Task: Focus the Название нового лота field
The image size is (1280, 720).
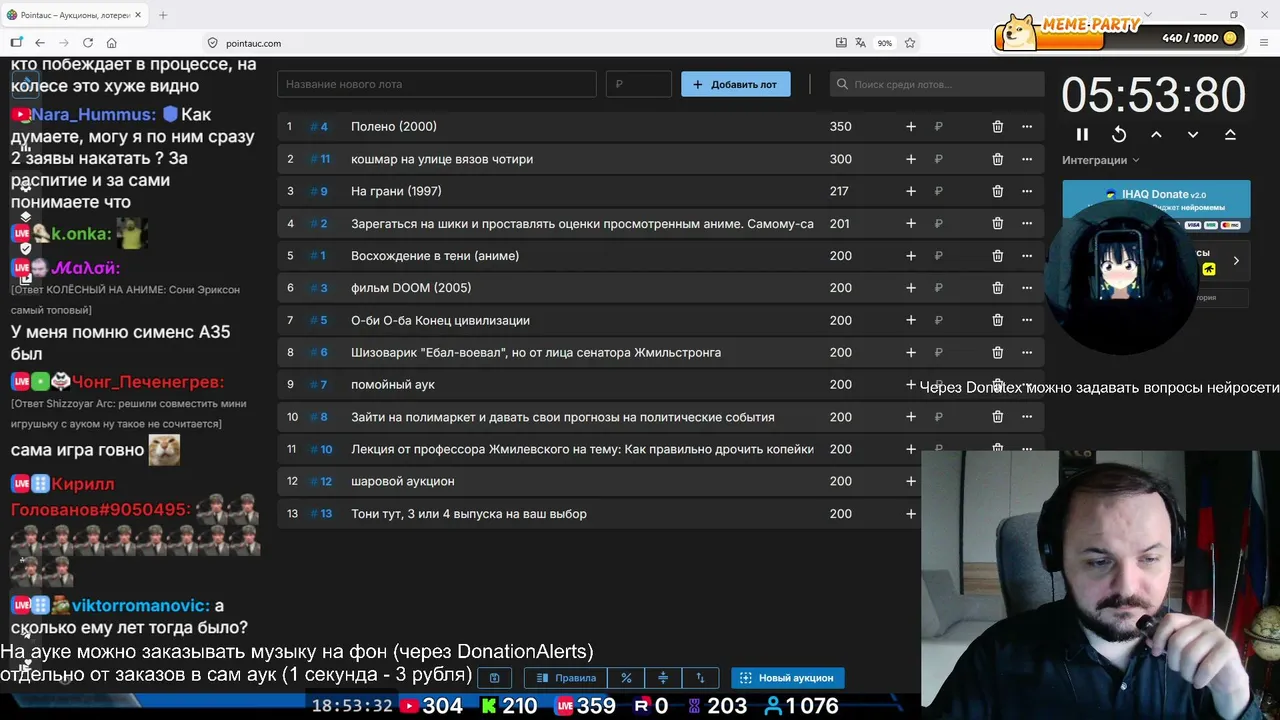Action: click(x=437, y=84)
